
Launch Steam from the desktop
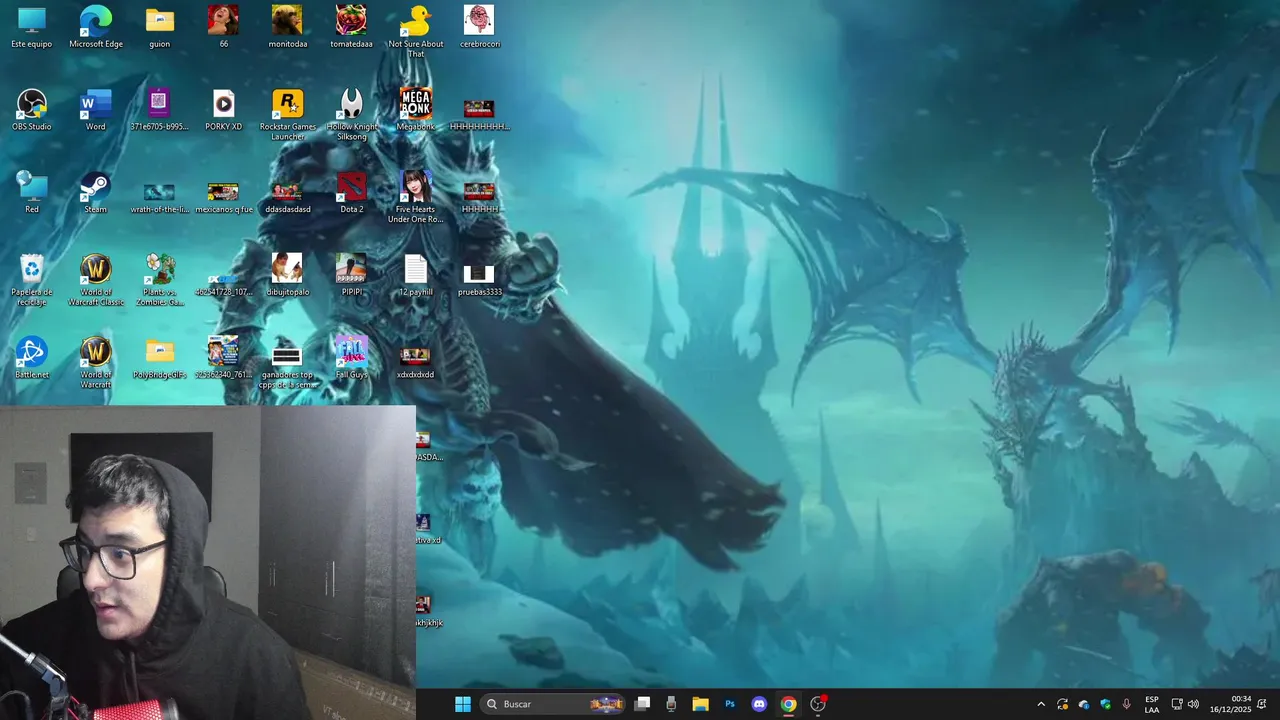coord(95,193)
